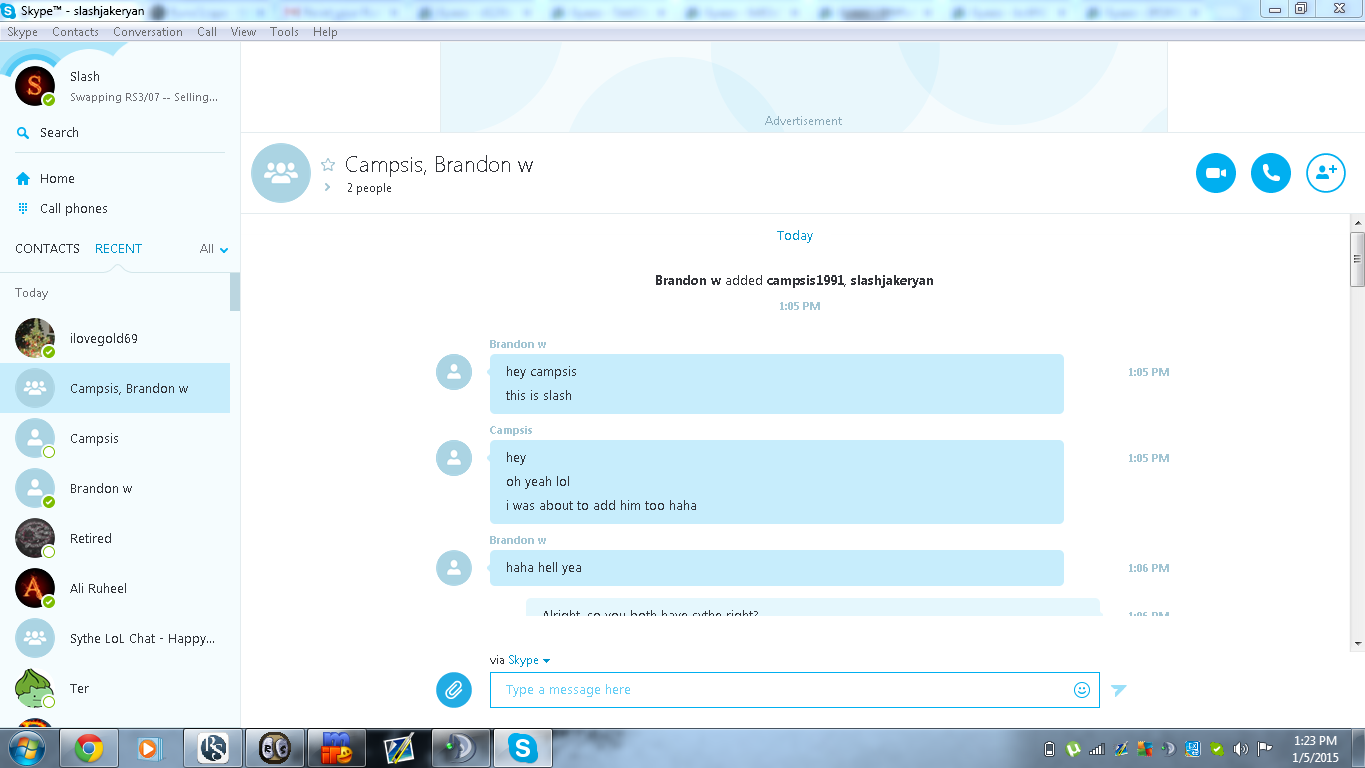The height and width of the screenshot is (768, 1365).
Task: Open the Skype taskbar button
Action: 522,748
